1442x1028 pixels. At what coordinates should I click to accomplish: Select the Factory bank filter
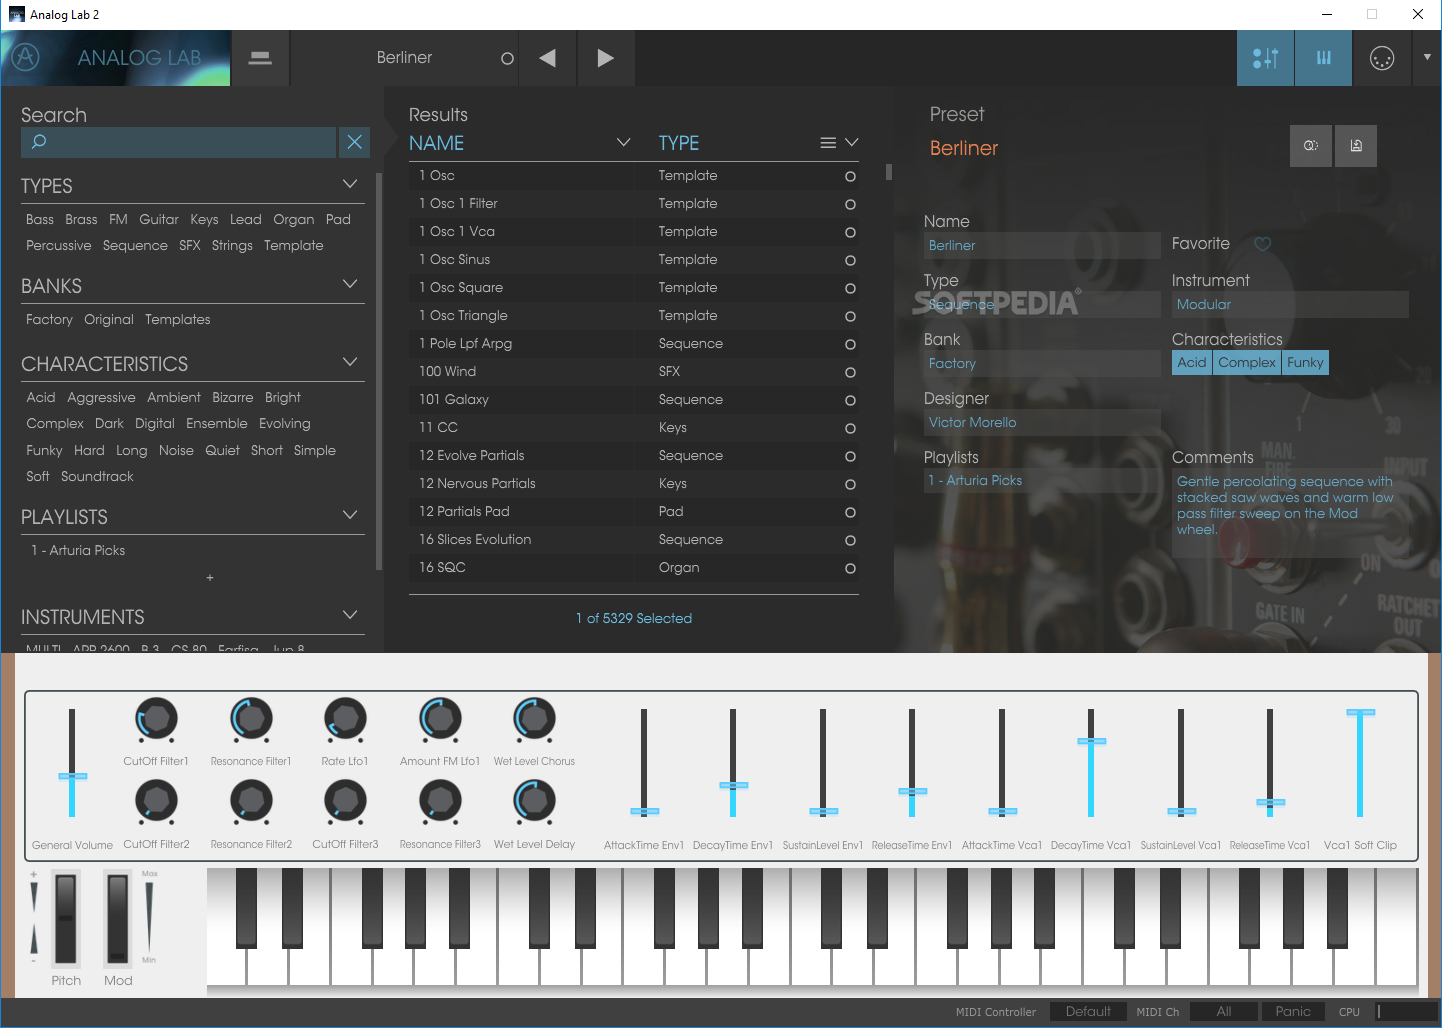[x=49, y=319]
